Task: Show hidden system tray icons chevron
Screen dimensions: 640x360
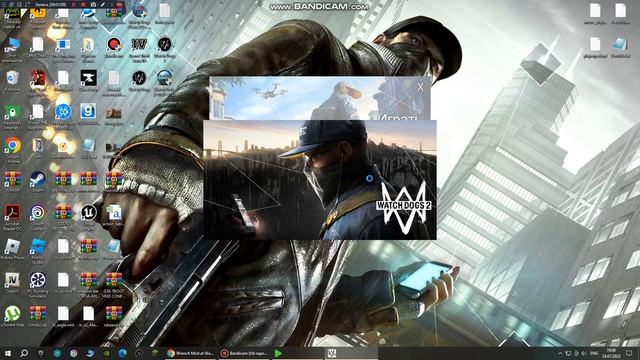Action: pos(560,353)
